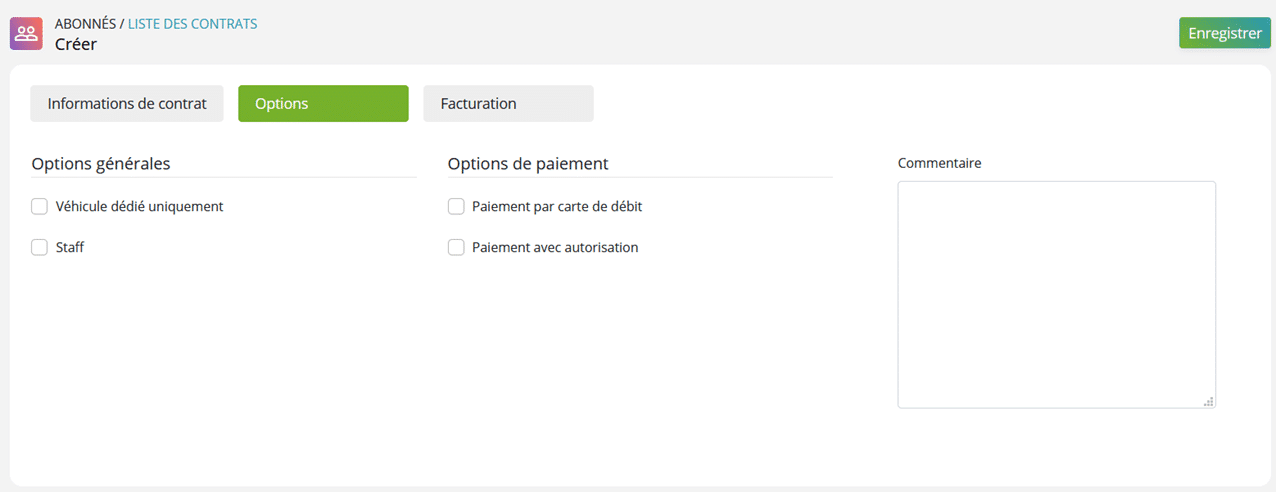
Task: Click the Staff label text
Action: tap(70, 247)
